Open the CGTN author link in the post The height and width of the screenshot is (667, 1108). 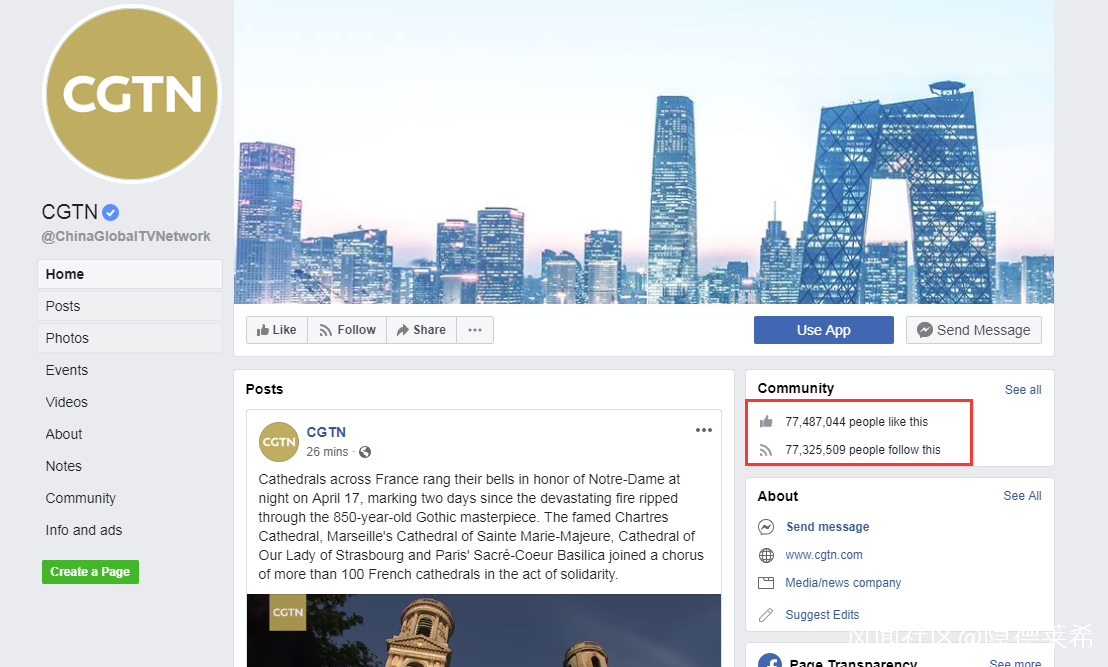tap(326, 432)
